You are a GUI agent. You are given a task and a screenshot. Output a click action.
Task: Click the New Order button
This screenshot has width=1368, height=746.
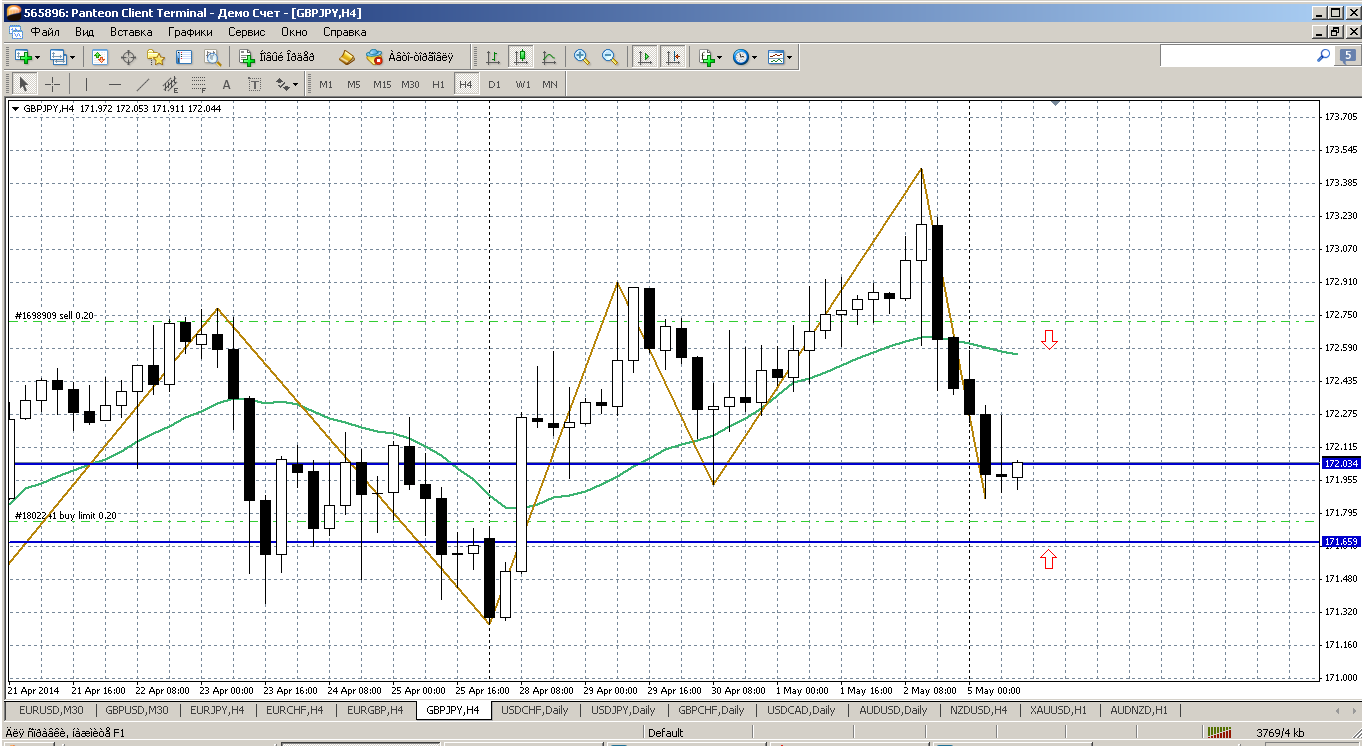coord(277,57)
